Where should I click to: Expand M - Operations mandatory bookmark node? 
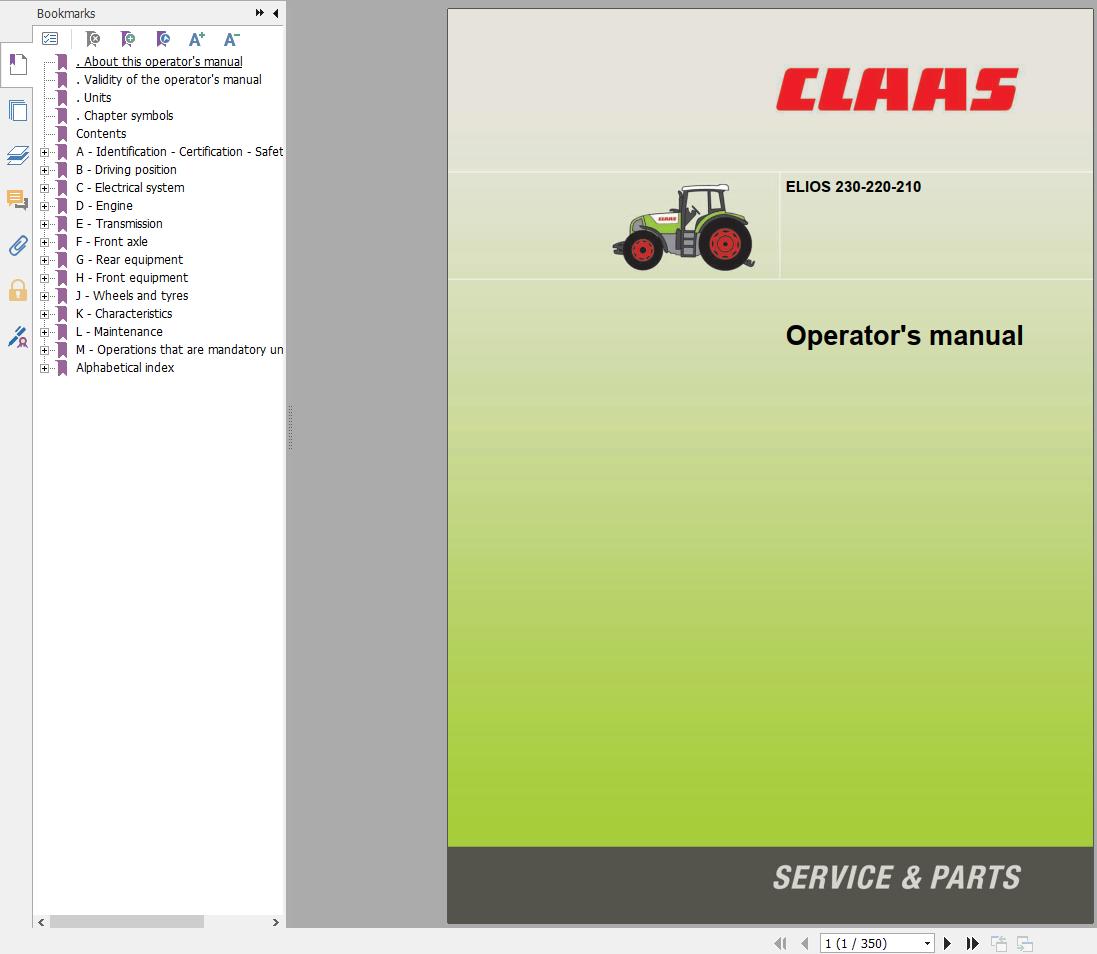click(45, 350)
